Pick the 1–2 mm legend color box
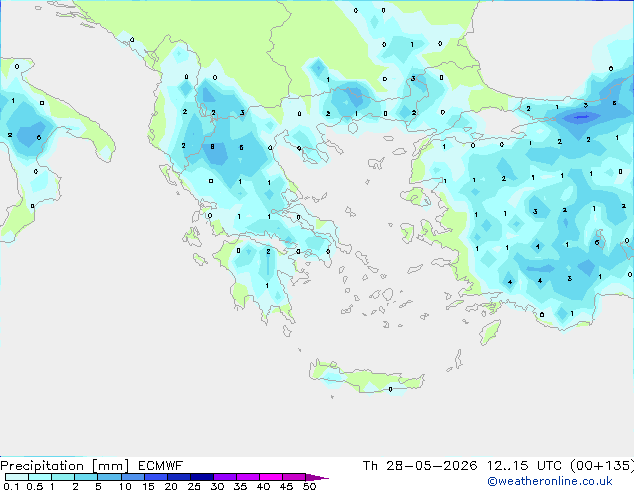Viewport: 634px width, 490px height. (63, 477)
